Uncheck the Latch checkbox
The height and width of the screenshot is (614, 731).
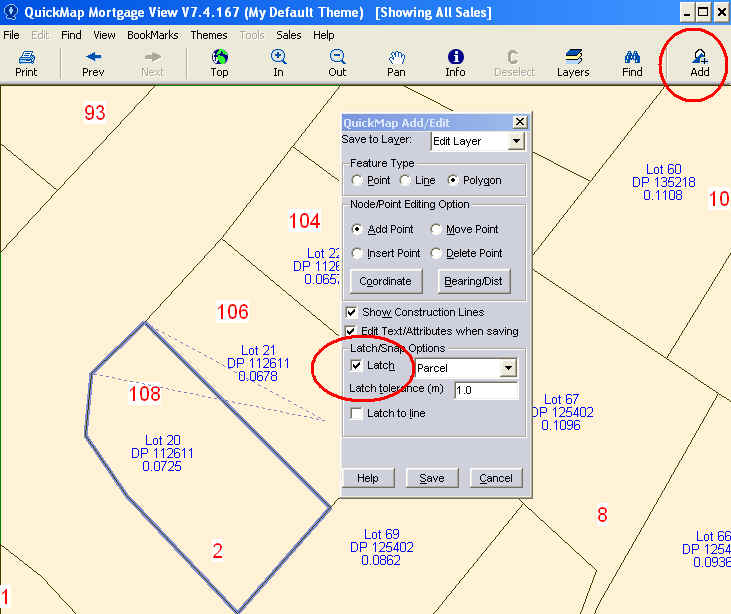point(357,366)
